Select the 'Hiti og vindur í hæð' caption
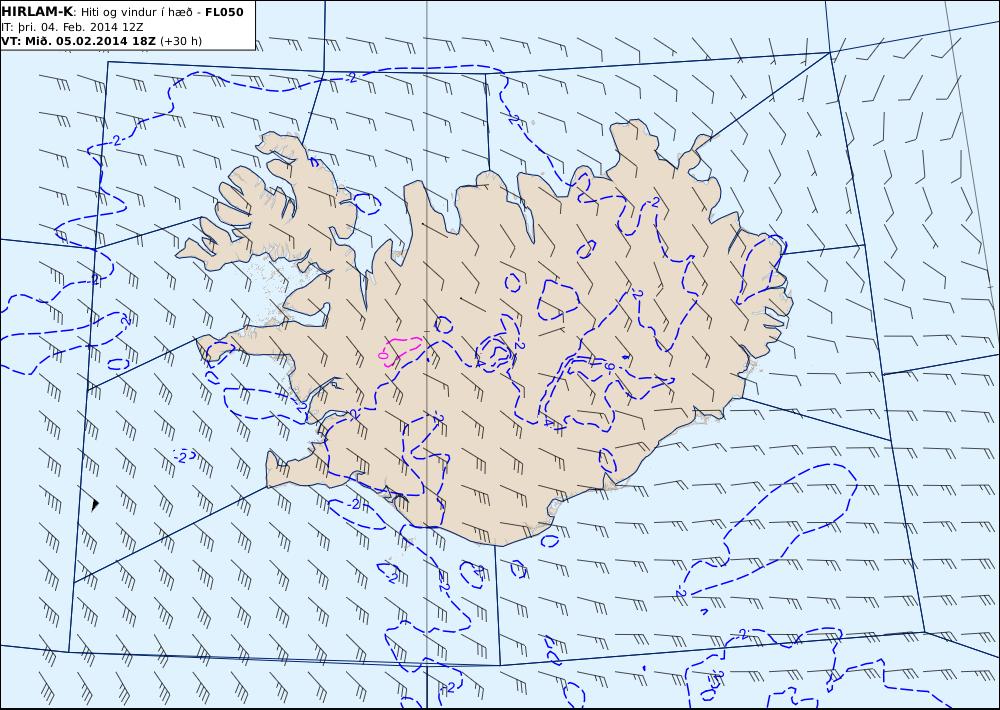The image size is (1000, 710). click(136, 12)
